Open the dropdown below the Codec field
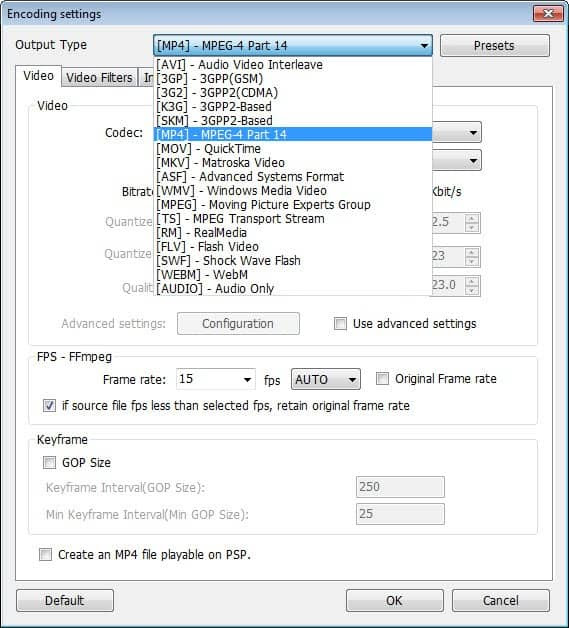 473,161
